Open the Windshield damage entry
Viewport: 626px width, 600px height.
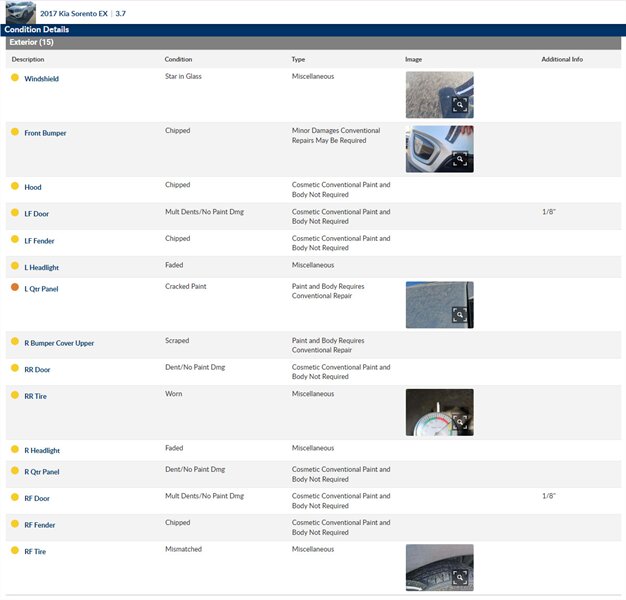41,79
